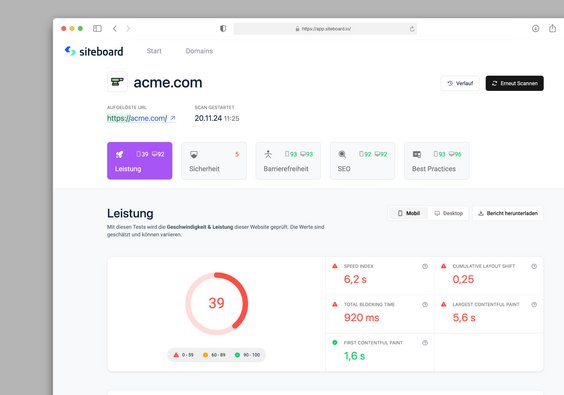Click the siteboard logo
564x395 pixels.
coord(94,51)
